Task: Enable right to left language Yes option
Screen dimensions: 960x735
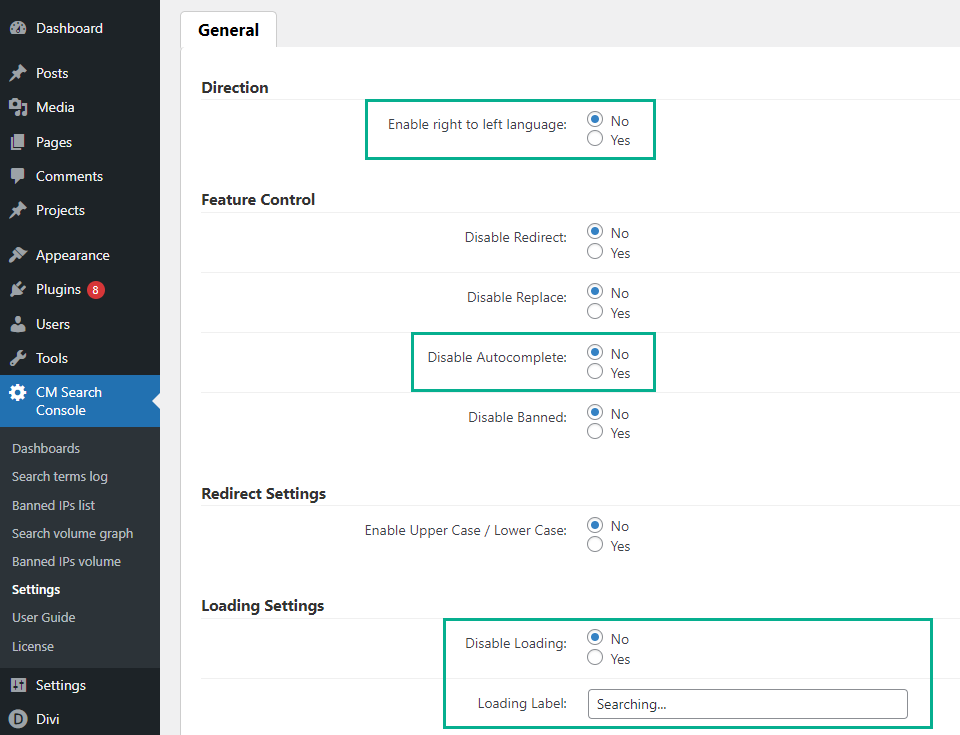Action: (x=595, y=140)
